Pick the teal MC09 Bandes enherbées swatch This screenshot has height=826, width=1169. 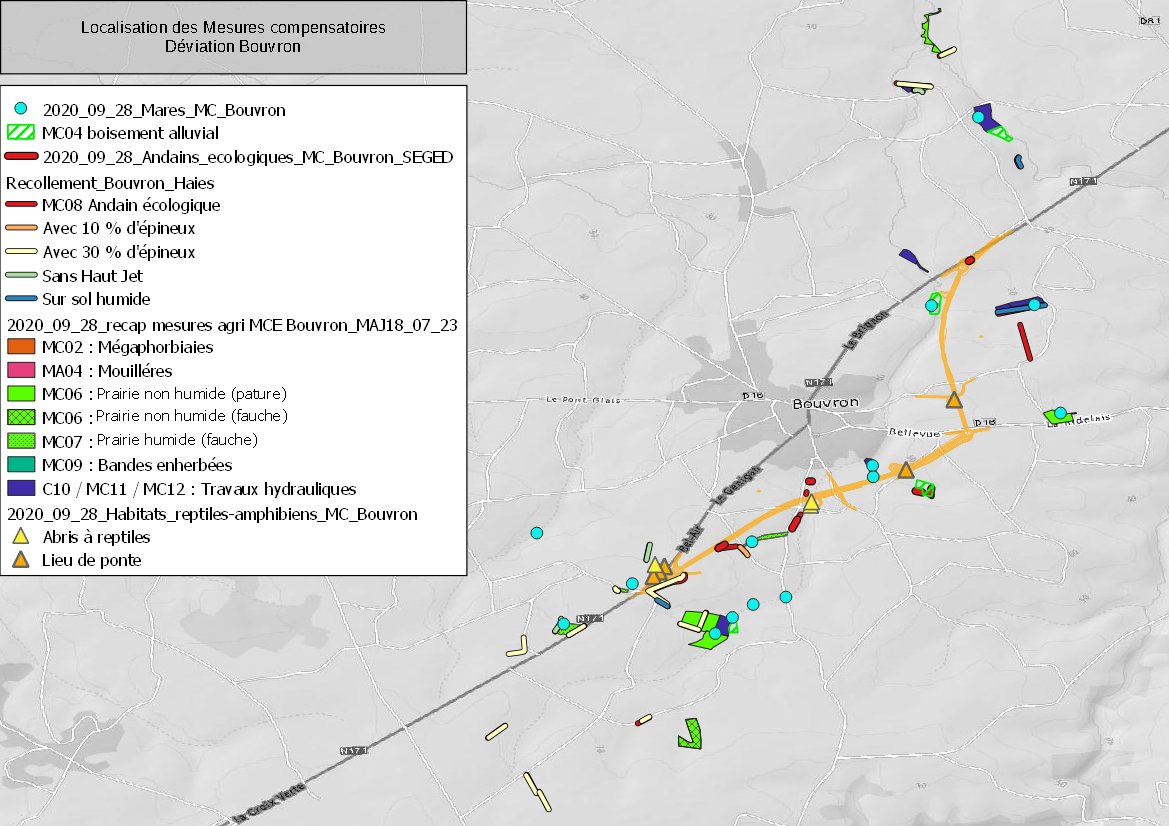21,464
